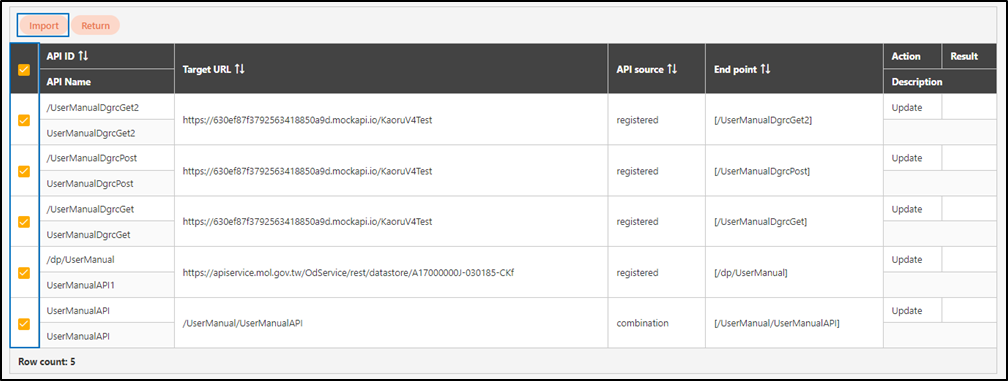1008x381 pixels.
Task: Sort by API source arrows icon
Action: click(672, 69)
